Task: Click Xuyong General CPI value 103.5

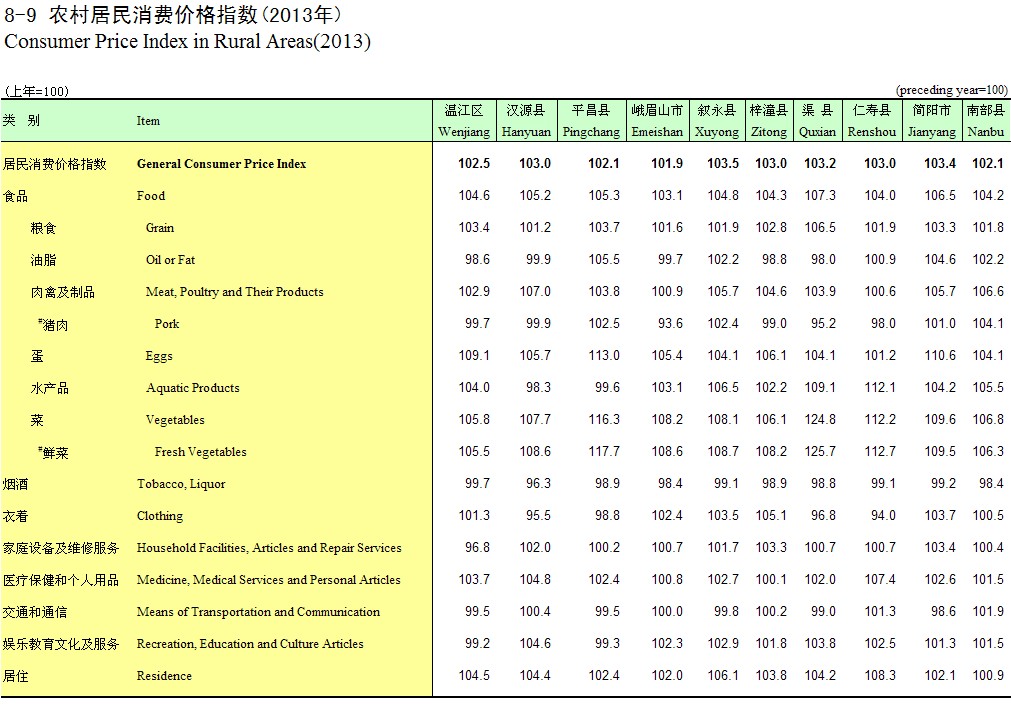Action: (x=723, y=164)
